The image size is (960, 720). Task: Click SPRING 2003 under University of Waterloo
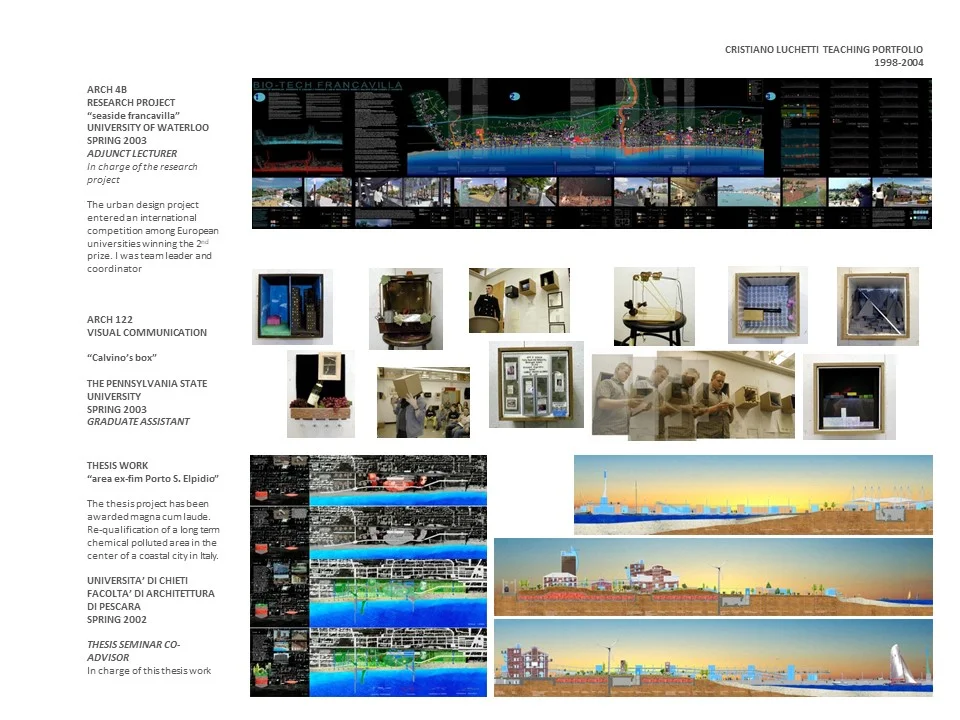[x=117, y=140]
